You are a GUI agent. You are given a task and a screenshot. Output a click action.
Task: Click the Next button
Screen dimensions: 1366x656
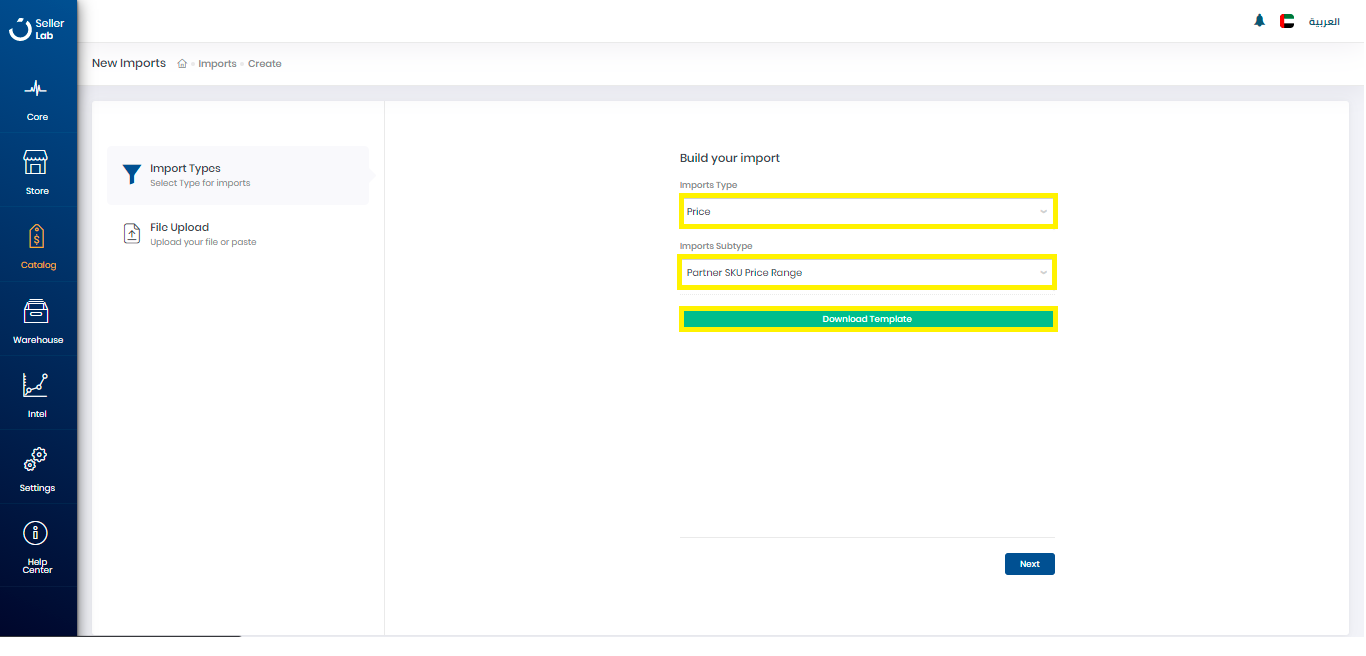click(1029, 564)
